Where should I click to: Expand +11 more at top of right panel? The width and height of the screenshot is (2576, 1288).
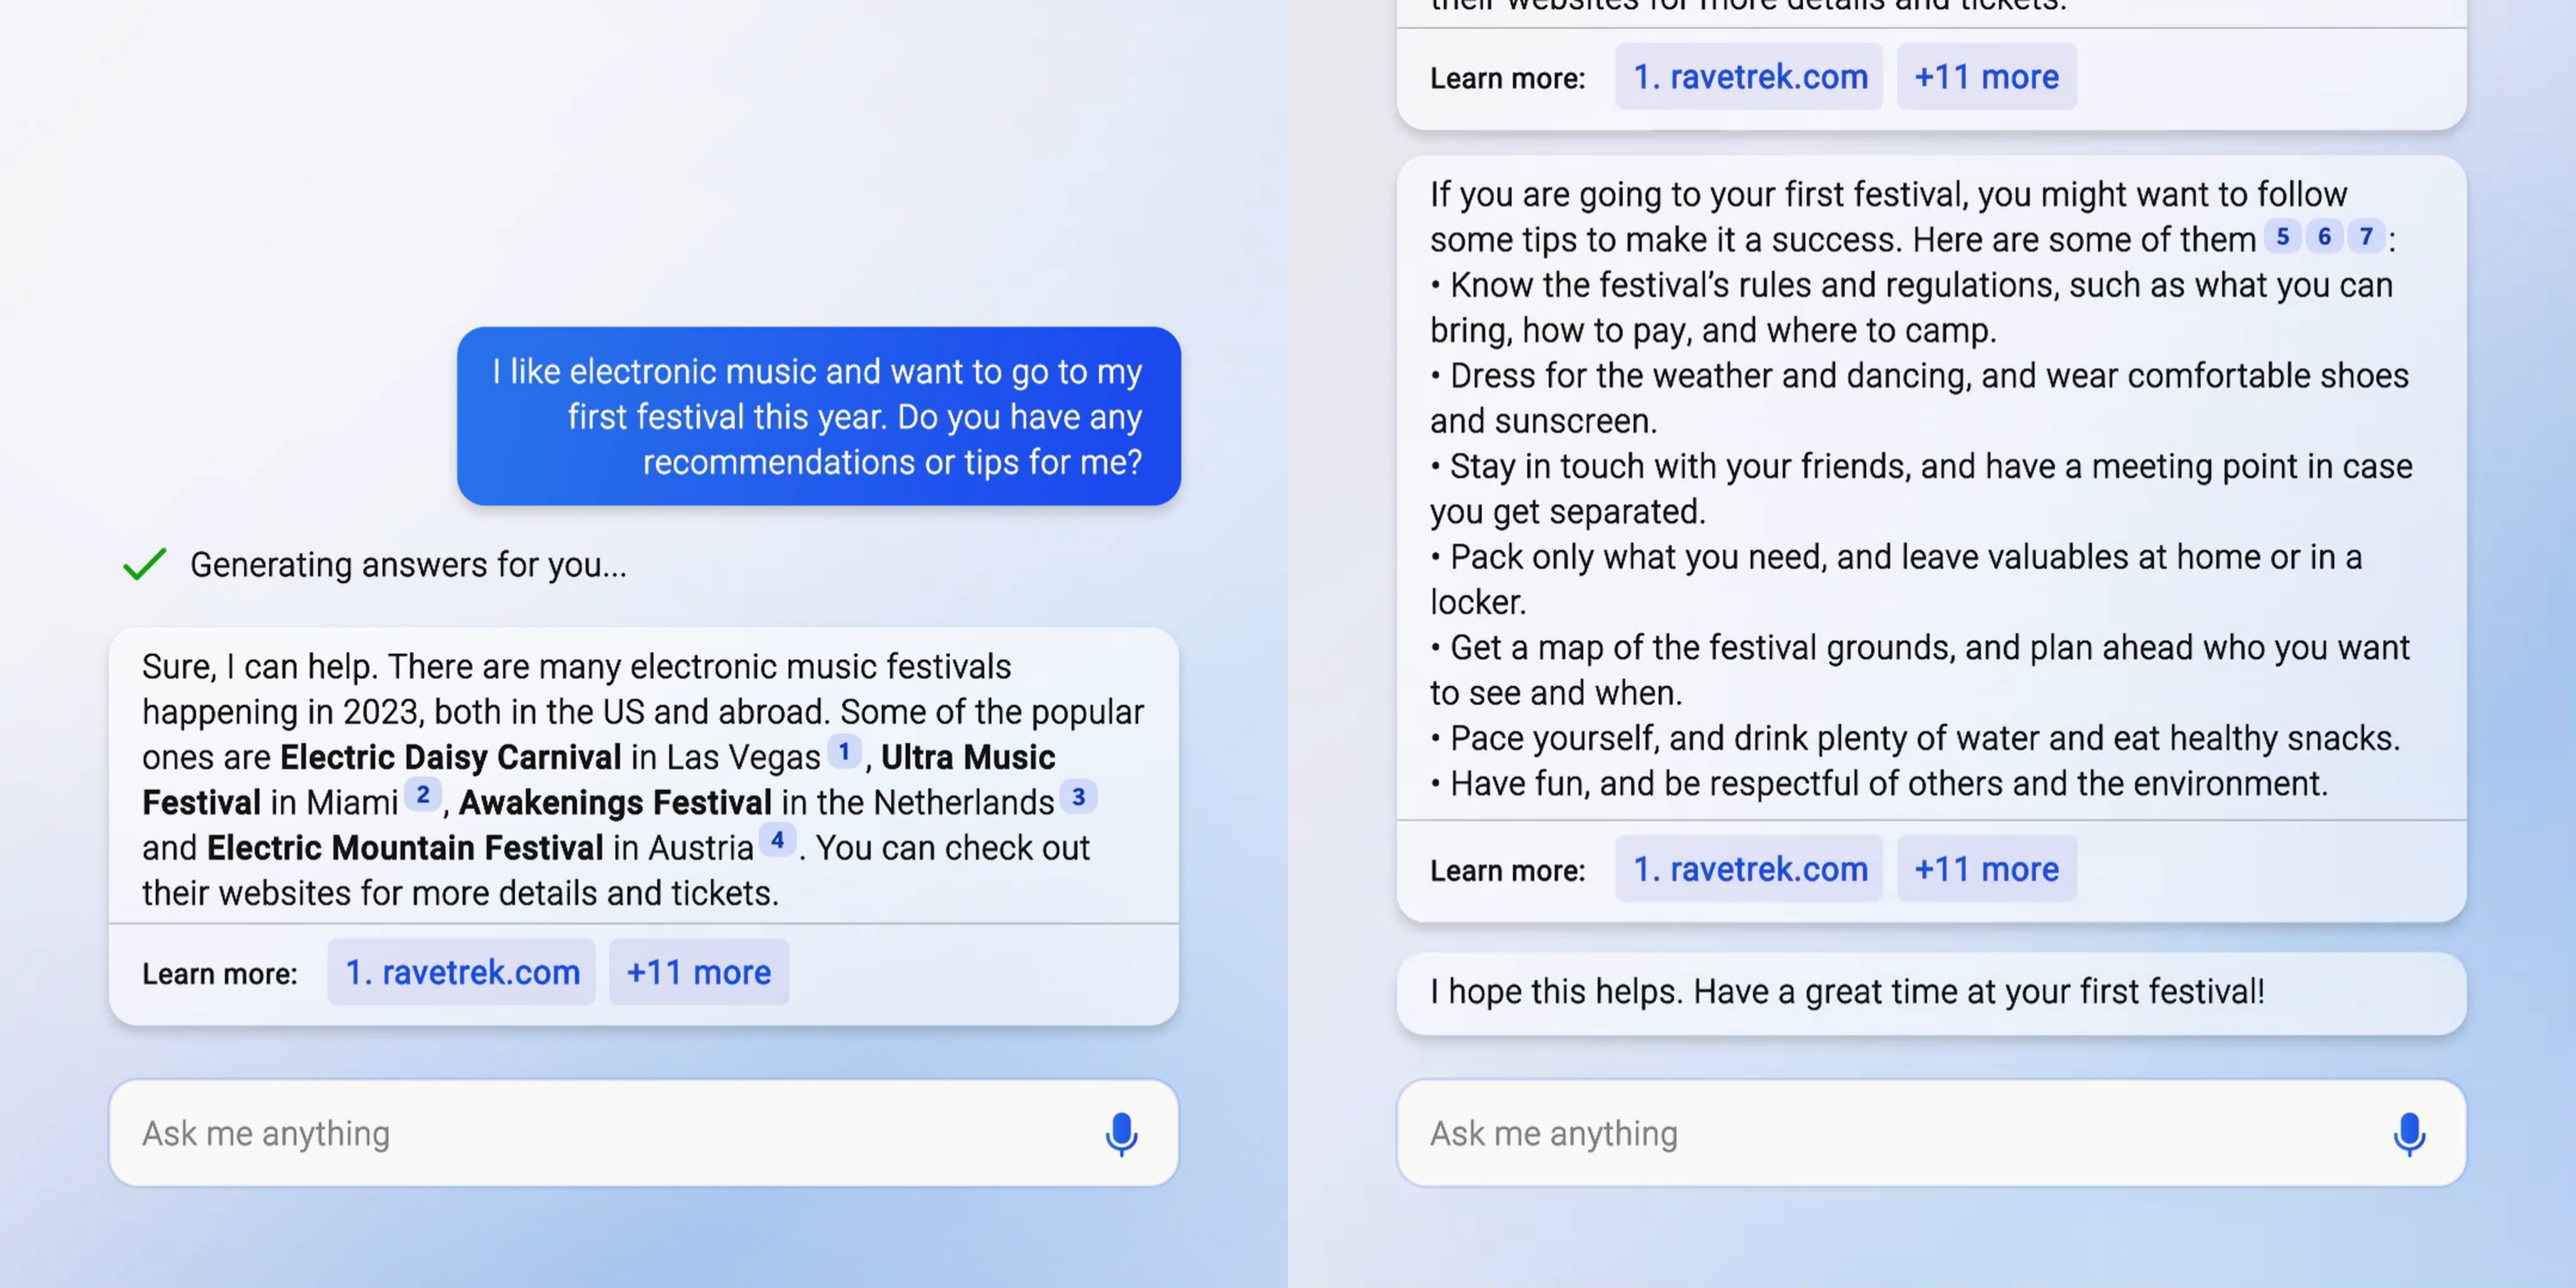(1987, 77)
